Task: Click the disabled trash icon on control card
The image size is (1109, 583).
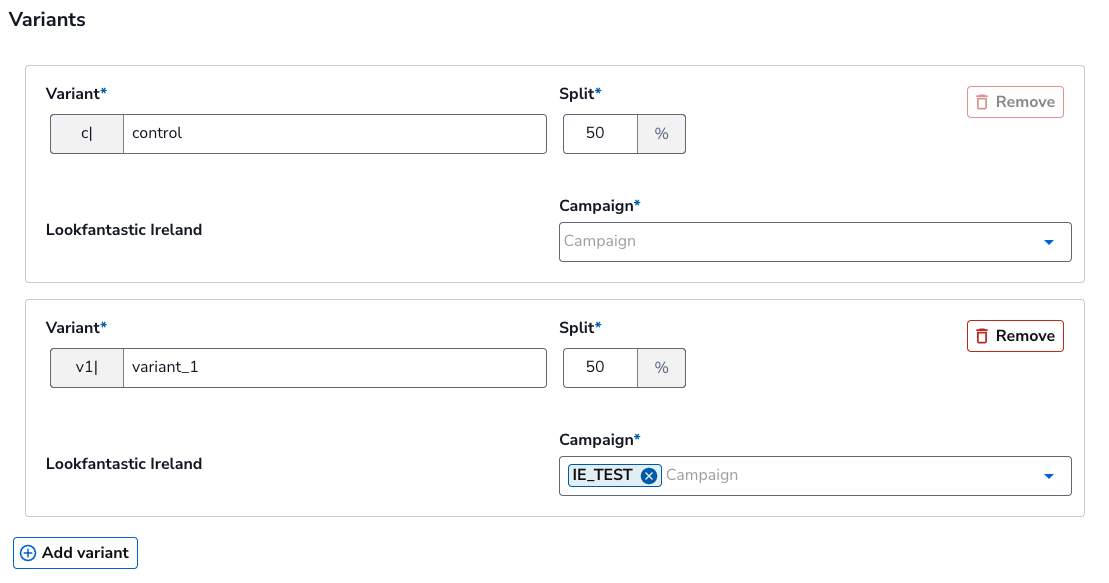Action: (982, 102)
